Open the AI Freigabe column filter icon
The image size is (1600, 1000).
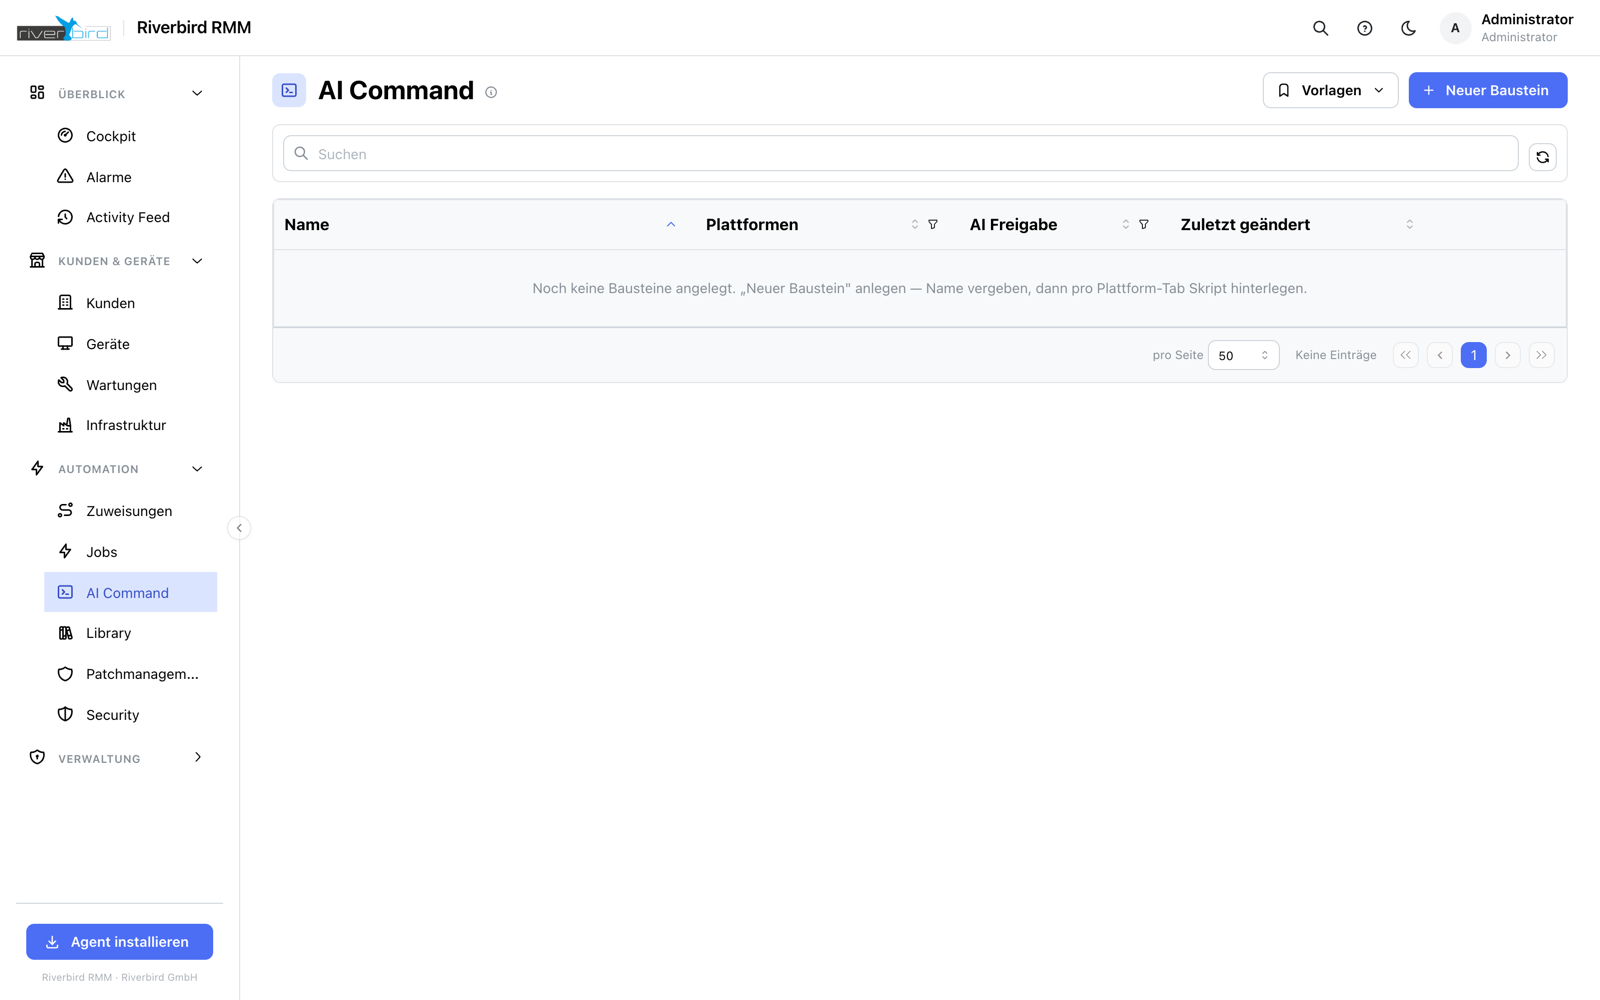(x=1144, y=225)
